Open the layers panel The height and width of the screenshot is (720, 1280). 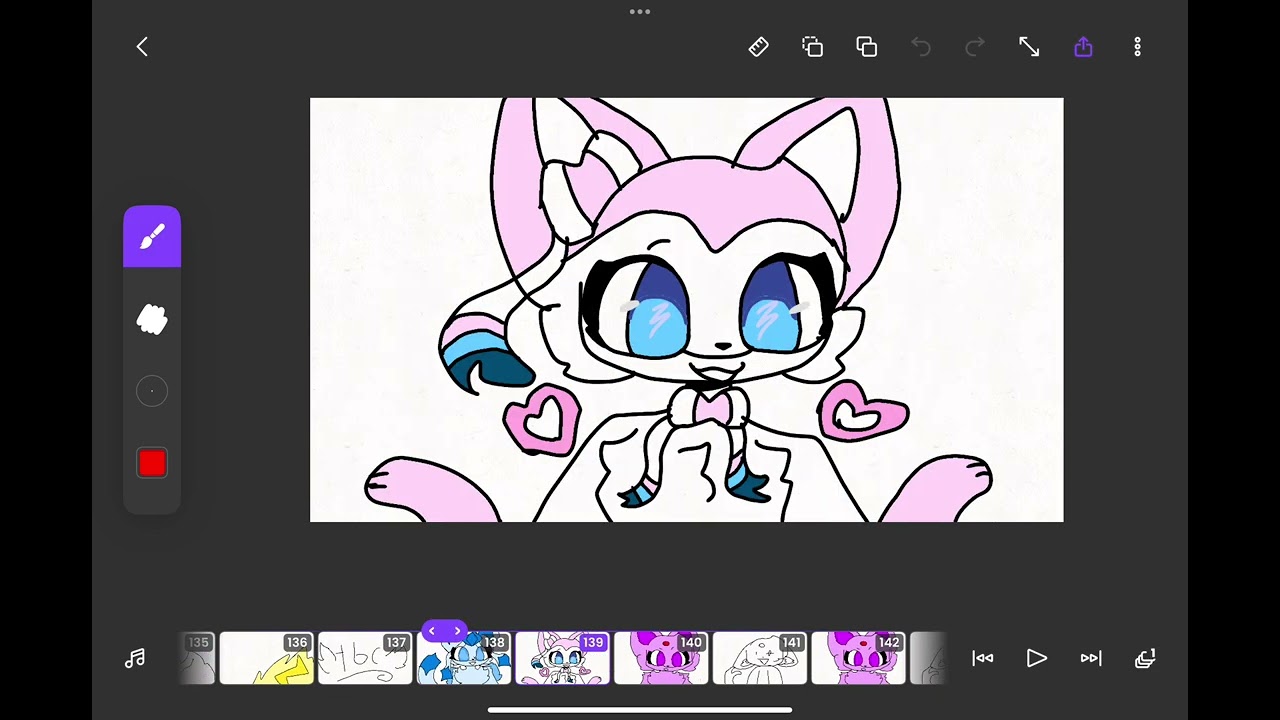(x=1145, y=658)
